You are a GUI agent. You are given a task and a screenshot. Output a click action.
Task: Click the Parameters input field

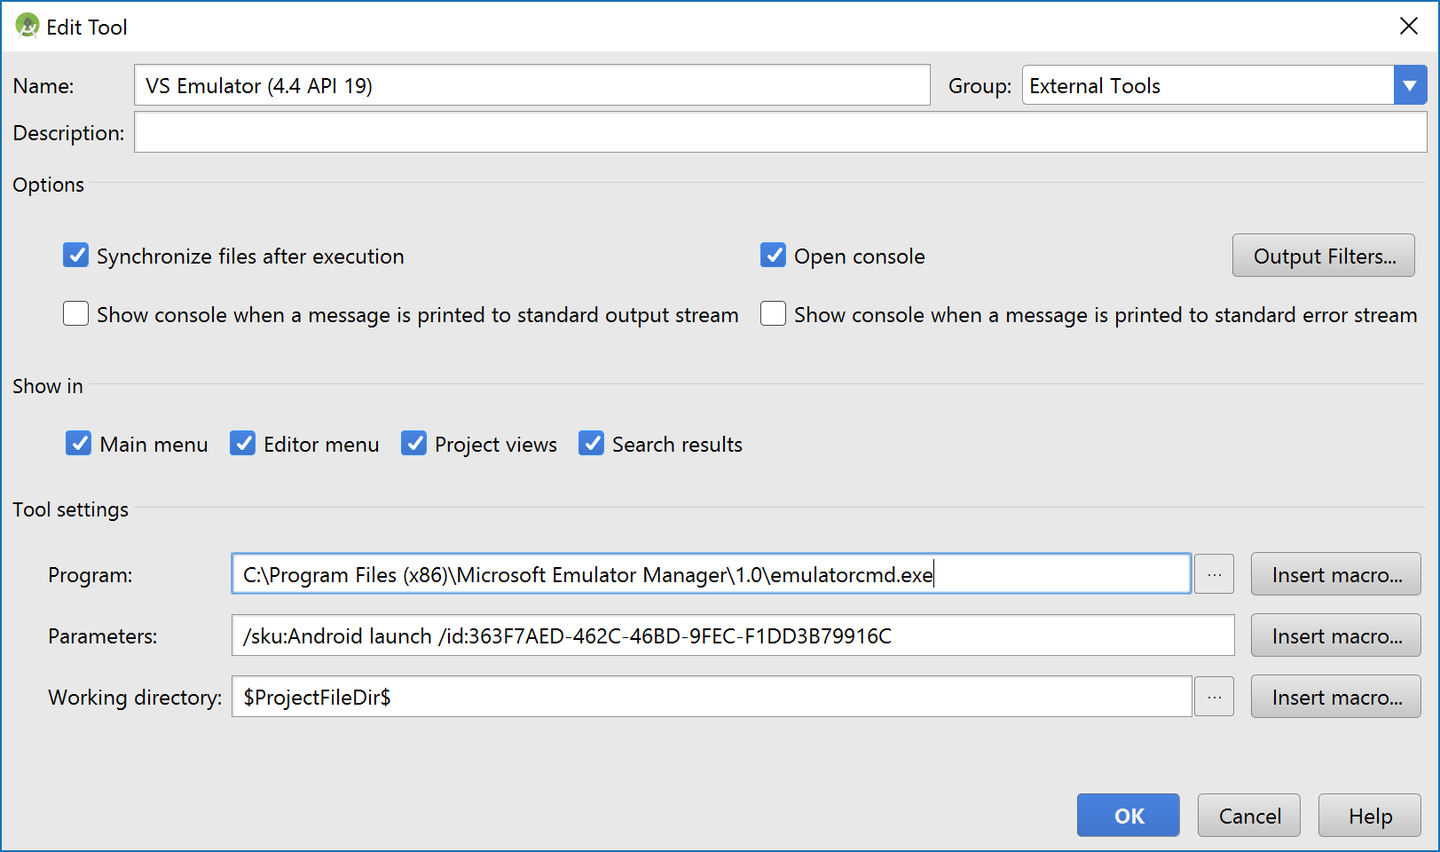(x=733, y=635)
